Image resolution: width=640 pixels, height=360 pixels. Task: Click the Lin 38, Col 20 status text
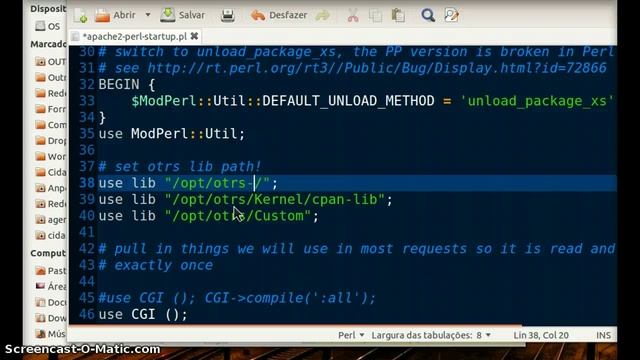[x=541, y=335]
